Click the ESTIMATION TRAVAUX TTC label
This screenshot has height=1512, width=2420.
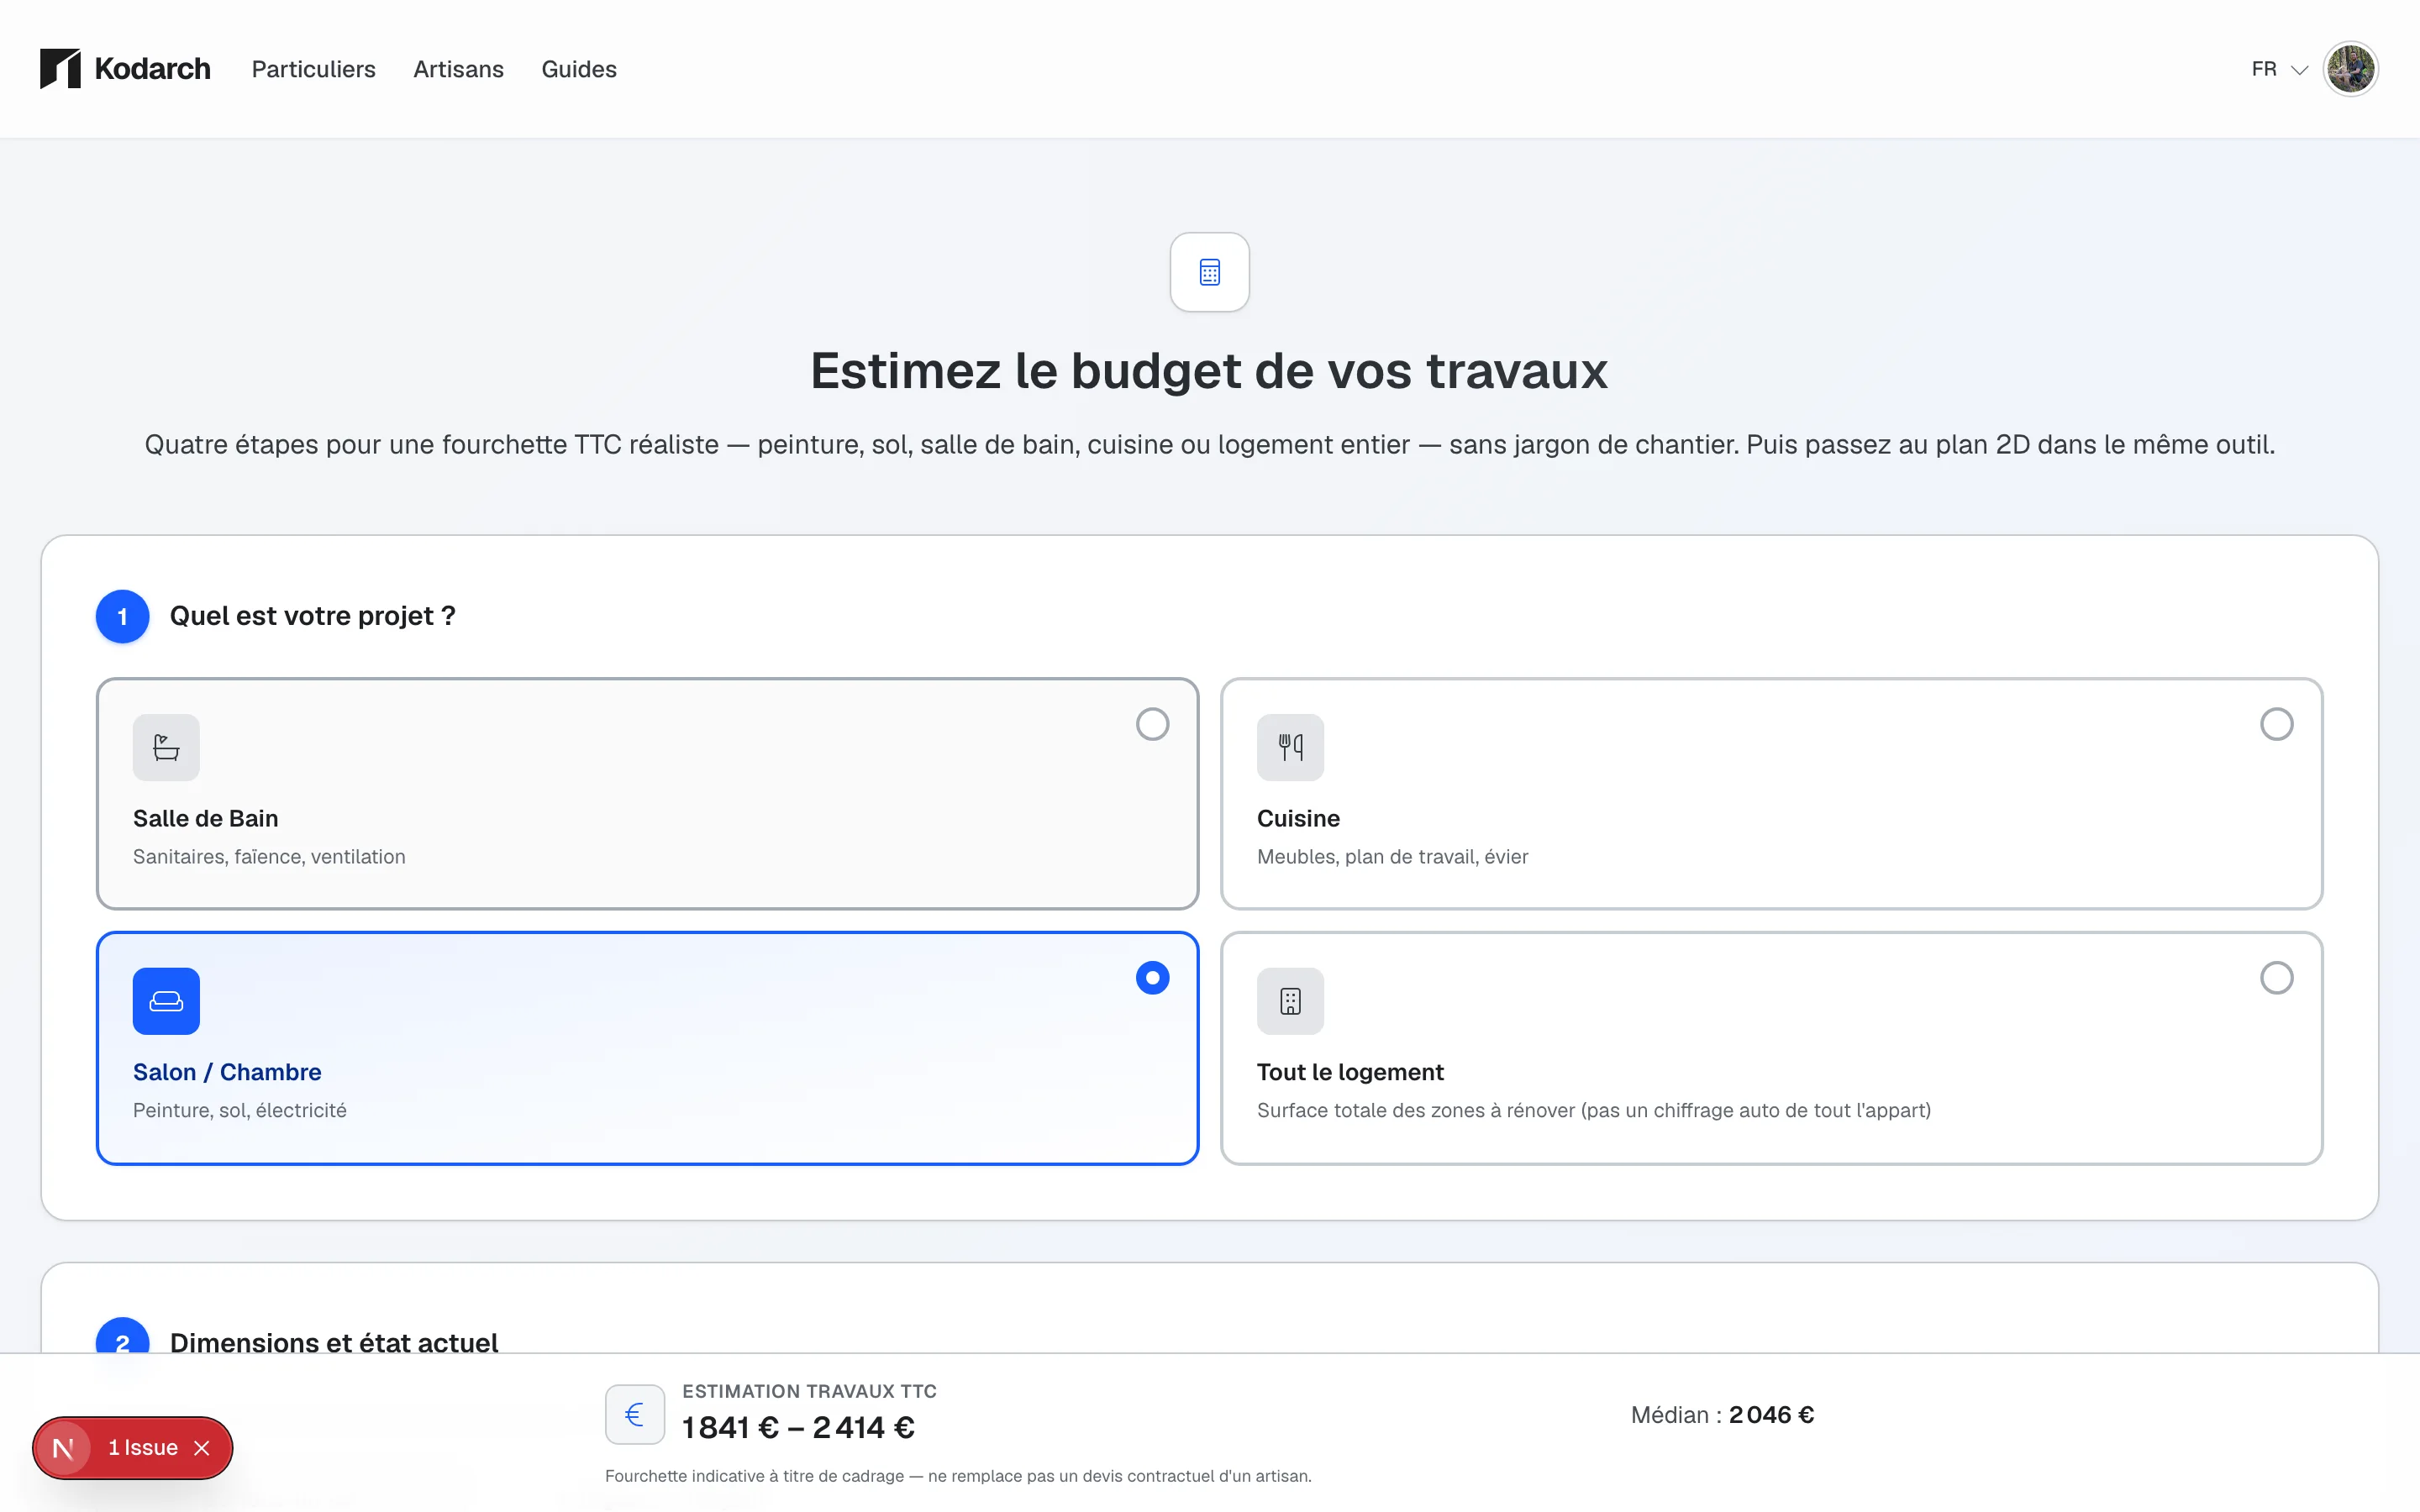pyautogui.click(x=809, y=1391)
